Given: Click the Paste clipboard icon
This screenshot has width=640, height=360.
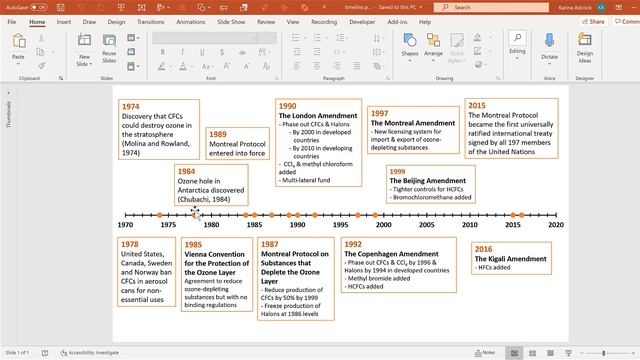Looking at the screenshot, I should point(18,41).
